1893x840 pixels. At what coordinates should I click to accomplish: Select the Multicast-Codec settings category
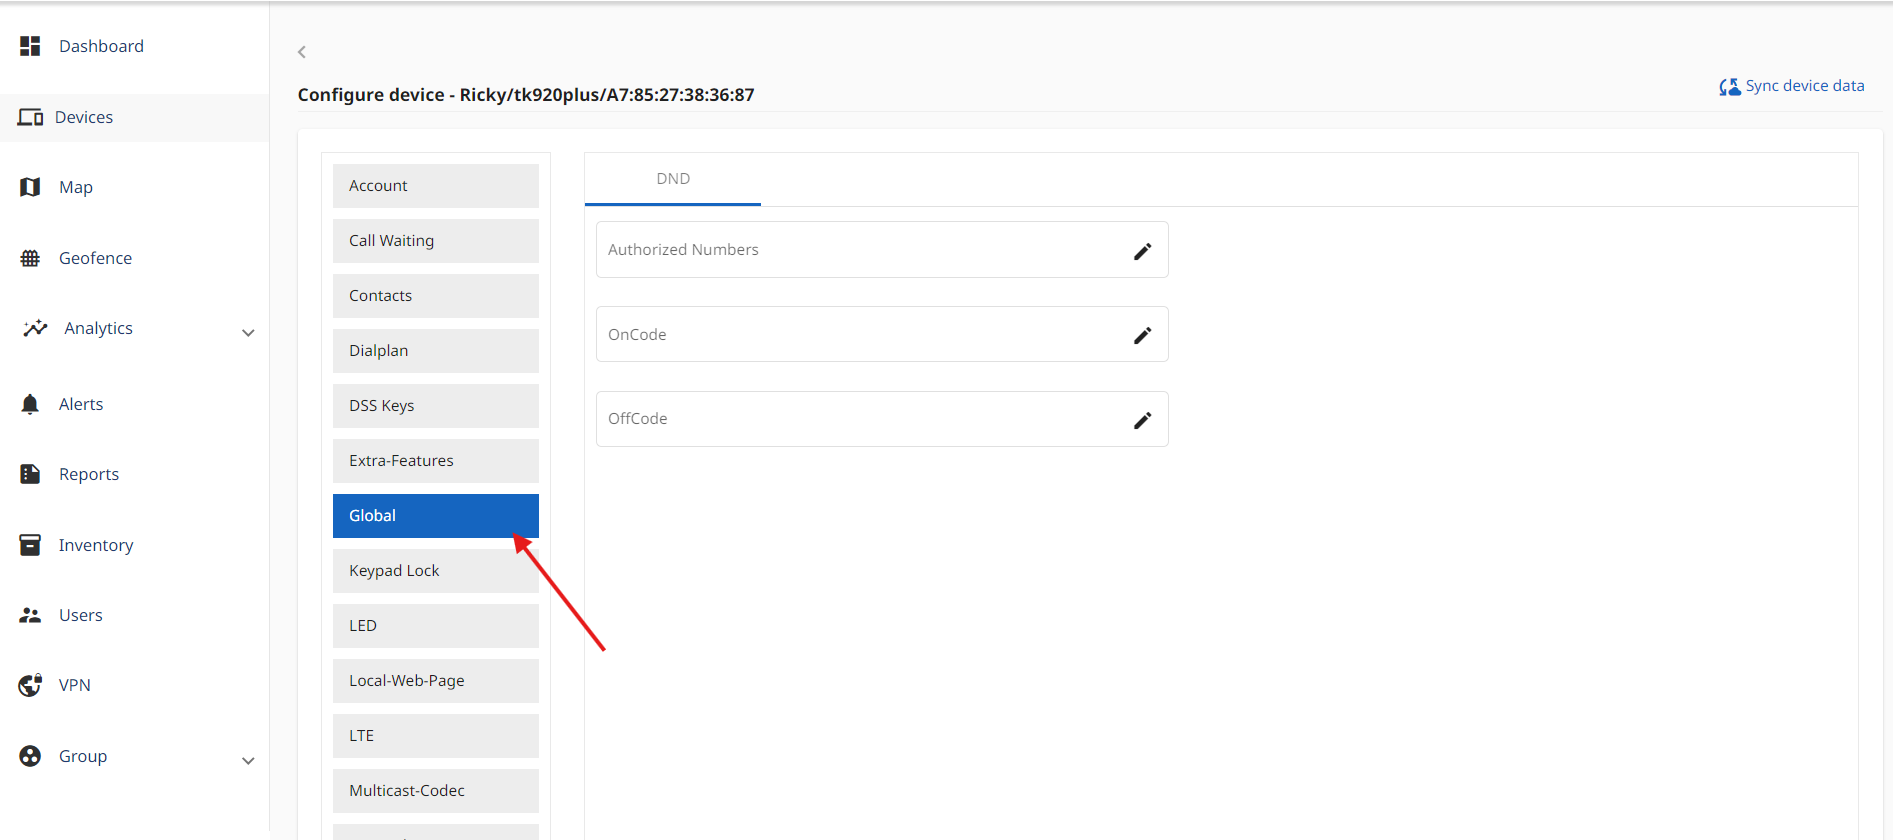coord(435,791)
